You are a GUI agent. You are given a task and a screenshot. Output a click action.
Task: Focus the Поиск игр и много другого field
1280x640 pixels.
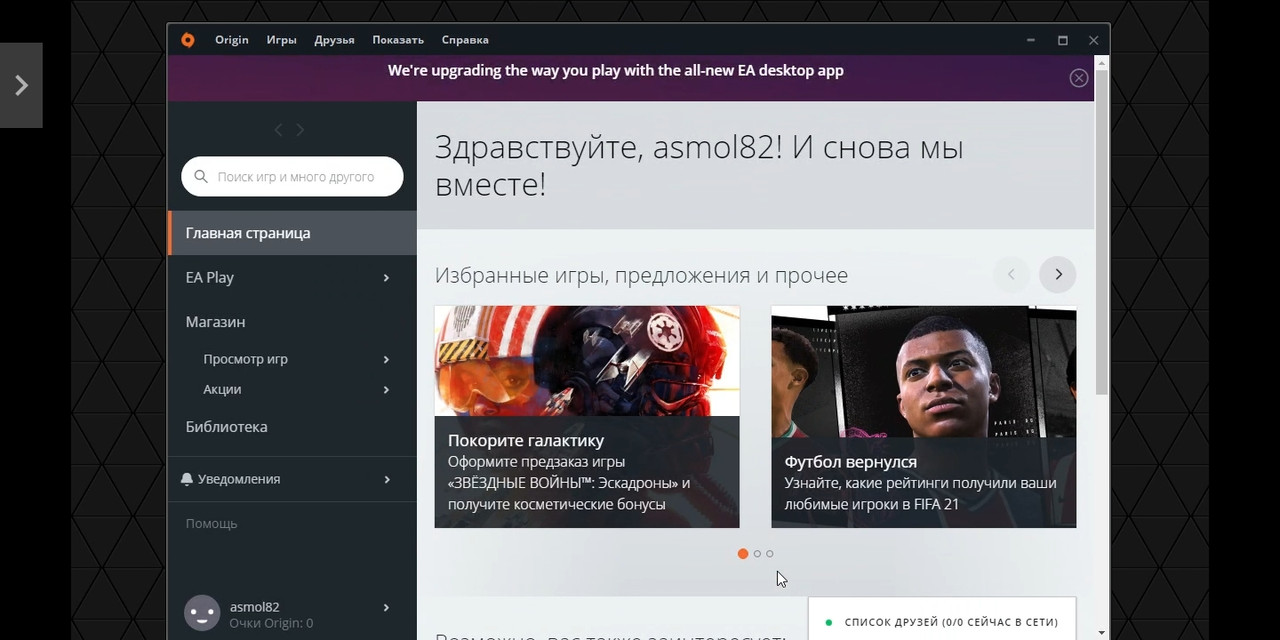(x=292, y=177)
